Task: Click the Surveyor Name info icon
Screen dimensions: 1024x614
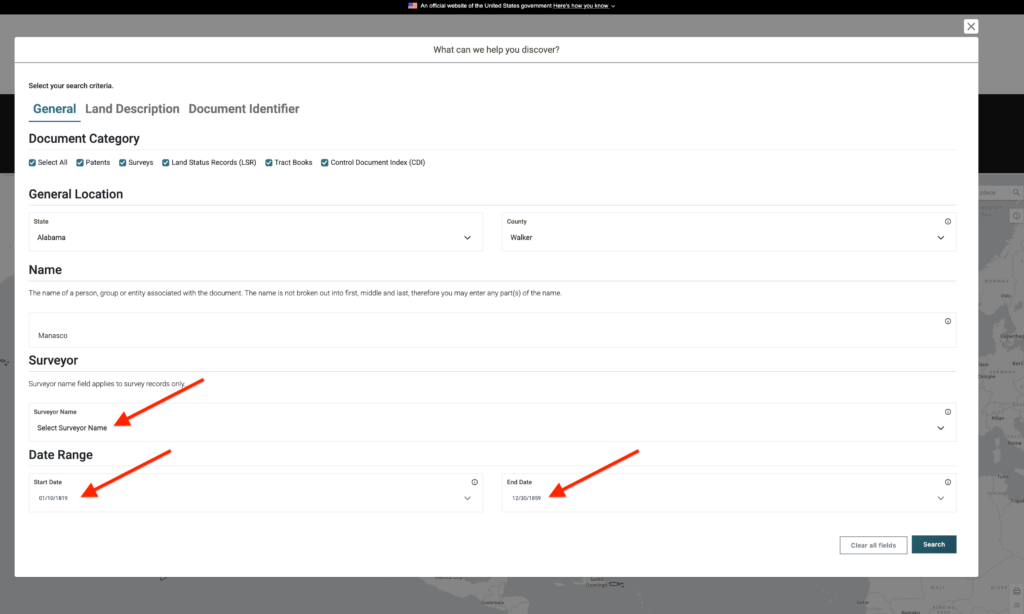Action: [948, 412]
